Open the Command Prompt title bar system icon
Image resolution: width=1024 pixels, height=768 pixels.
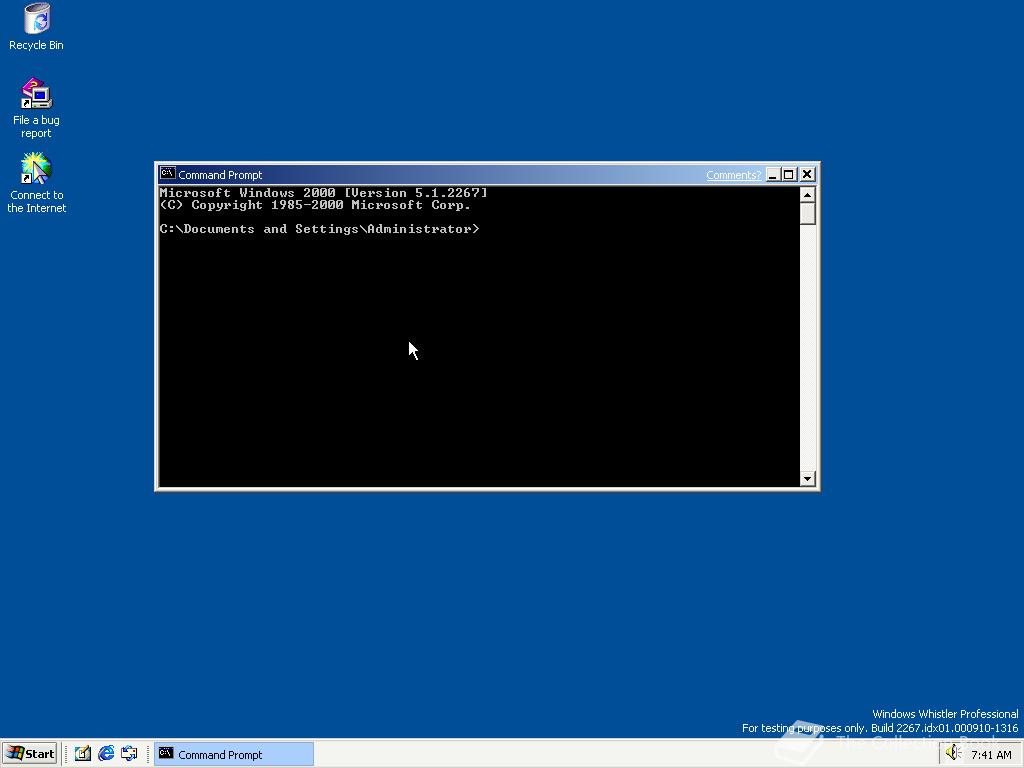tap(167, 174)
